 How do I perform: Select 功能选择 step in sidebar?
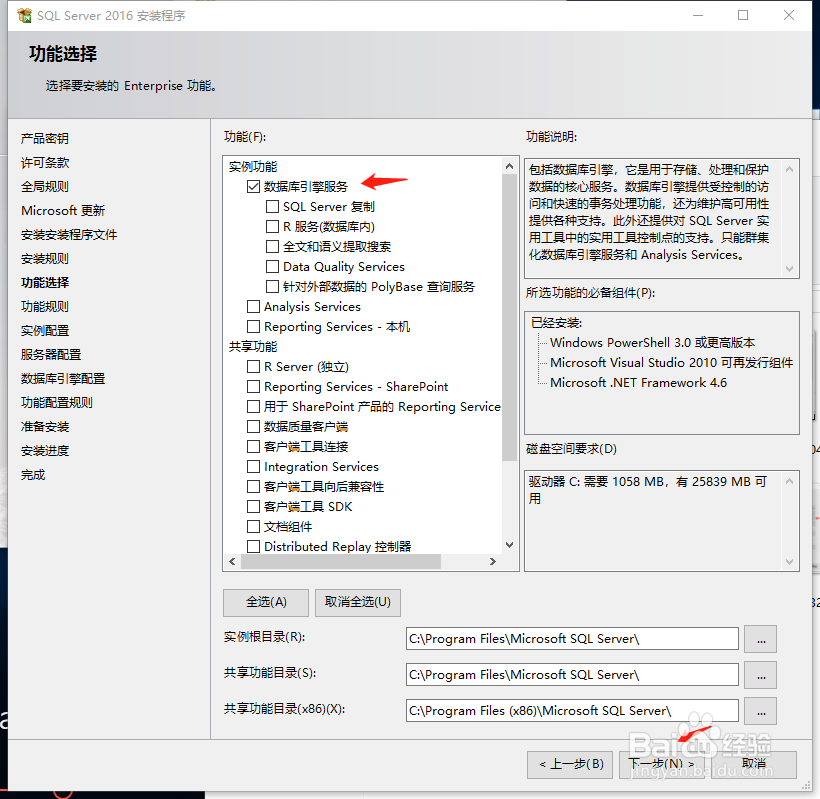pos(45,283)
